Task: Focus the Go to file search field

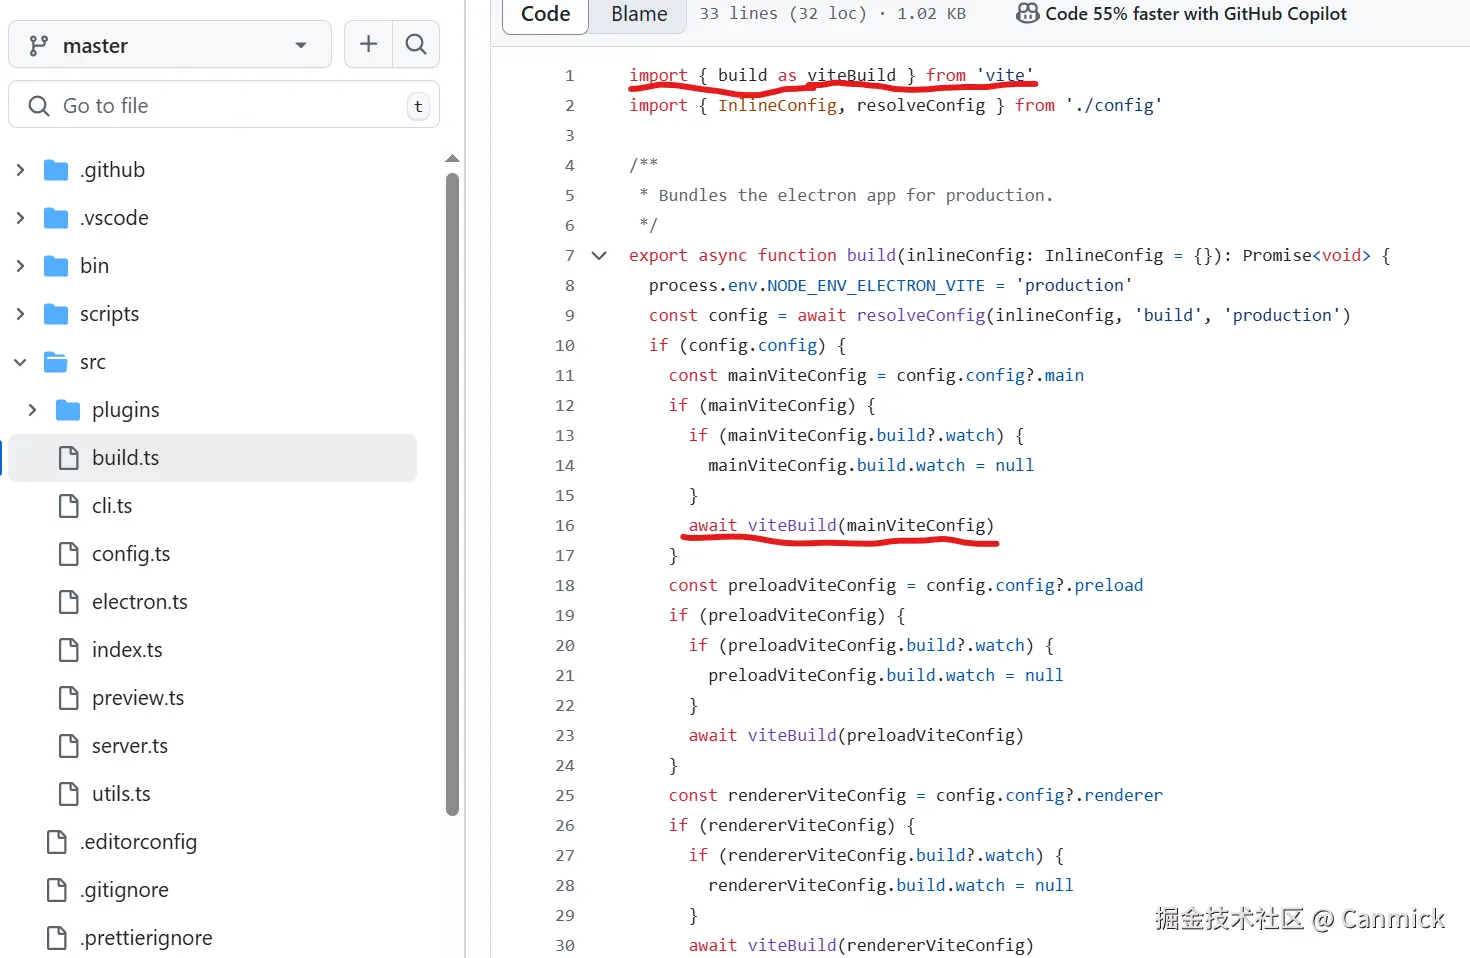Action: [x=224, y=105]
